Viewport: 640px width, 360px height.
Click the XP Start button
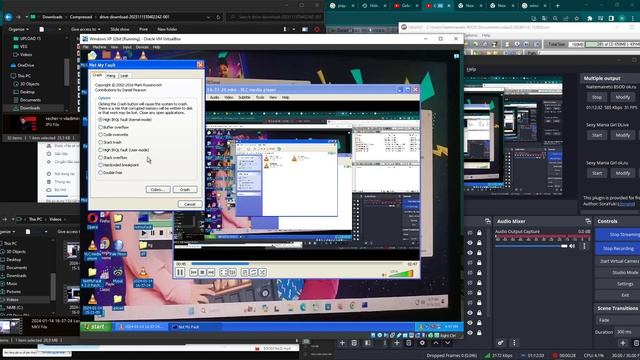click(x=96, y=327)
